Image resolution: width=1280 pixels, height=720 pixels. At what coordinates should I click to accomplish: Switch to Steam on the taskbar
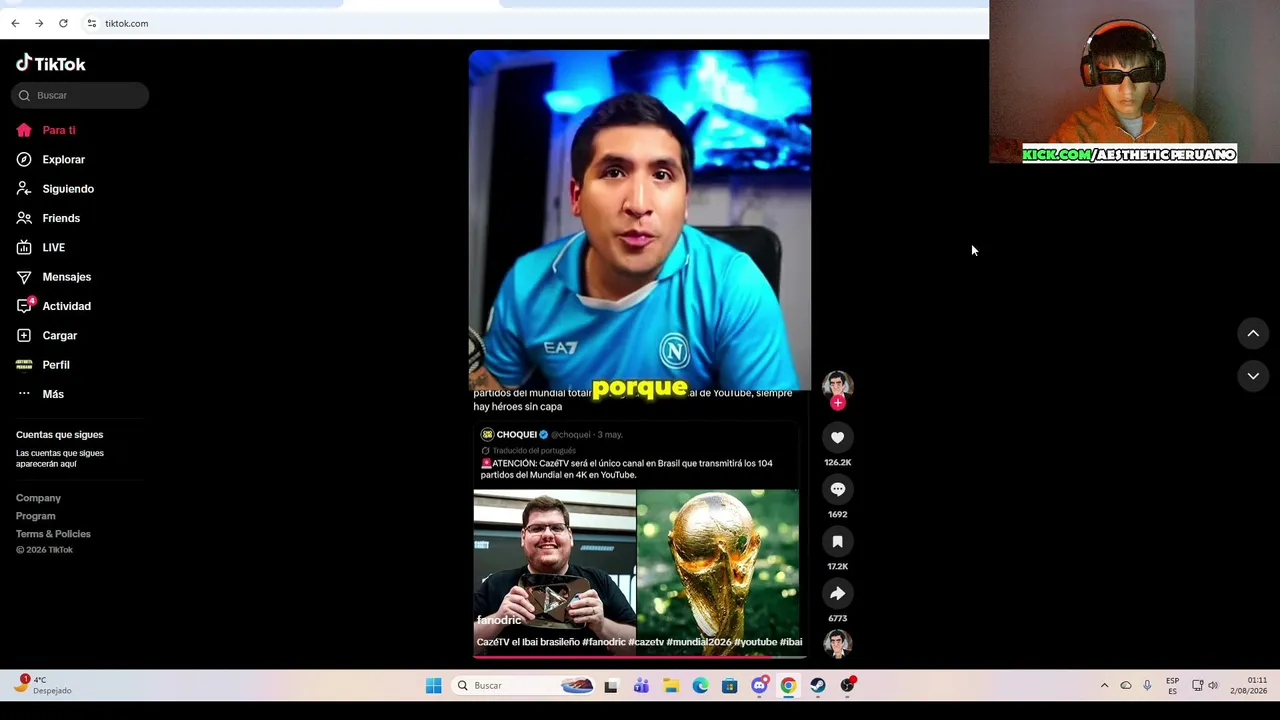(818, 686)
